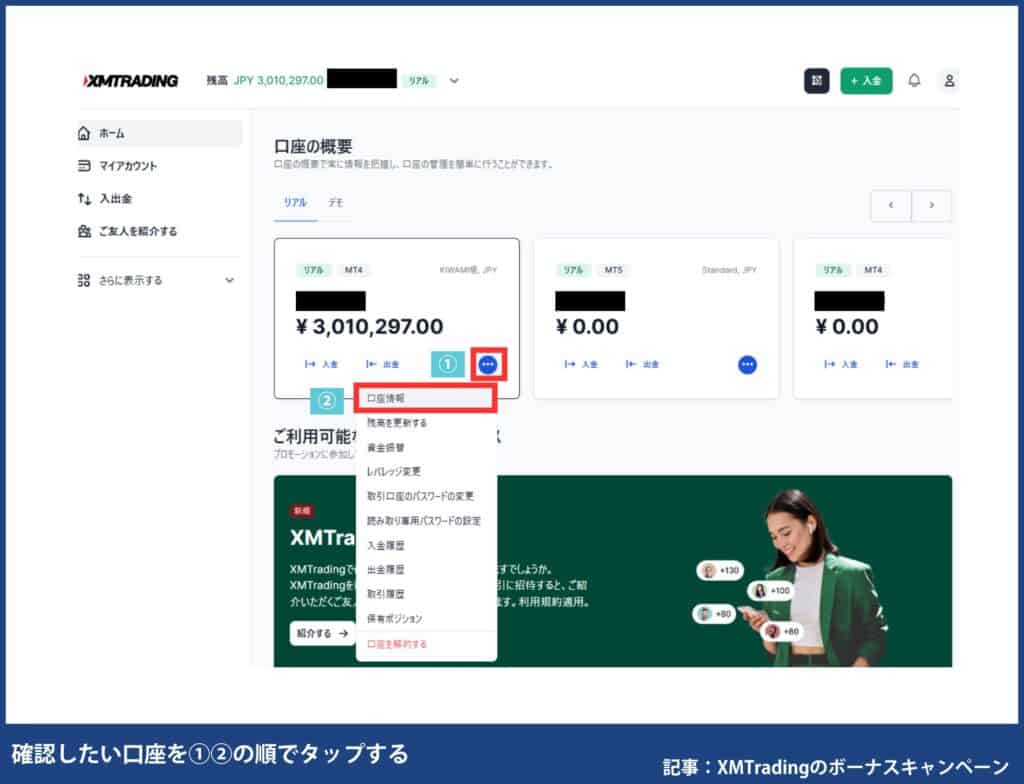The image size is (1024, 784).
Task: Show previous account cards with left arrow
Action: [x=891, y=205]
